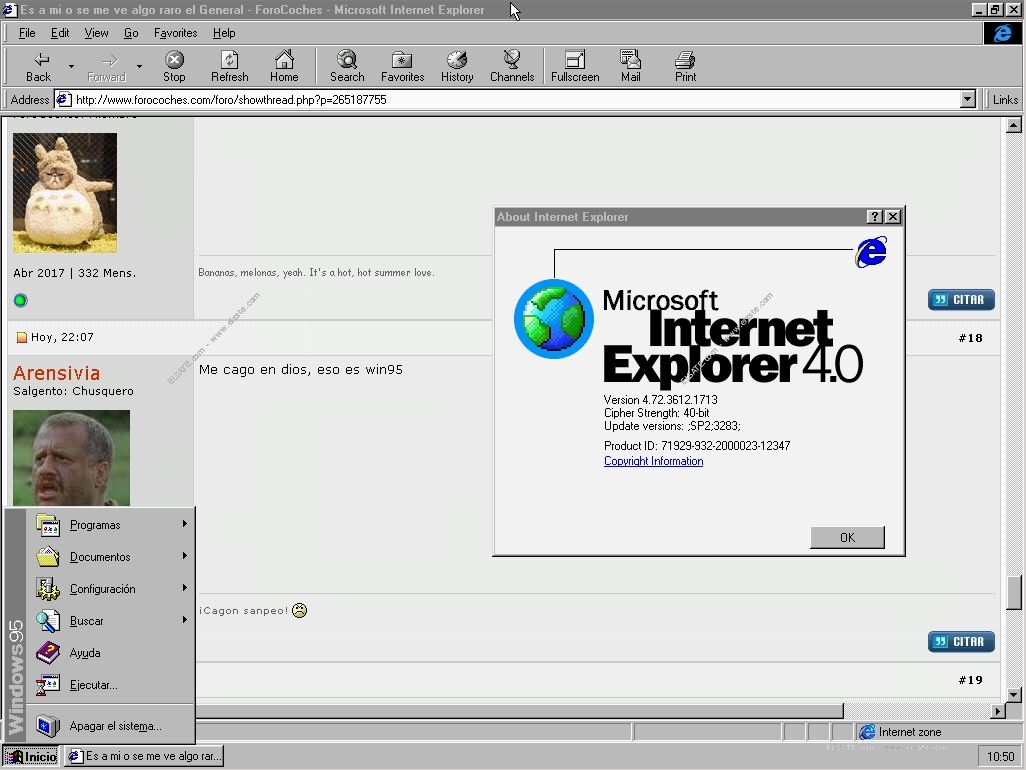
Task: Open the address bar dropdown arrow
Action: point(967,99)
